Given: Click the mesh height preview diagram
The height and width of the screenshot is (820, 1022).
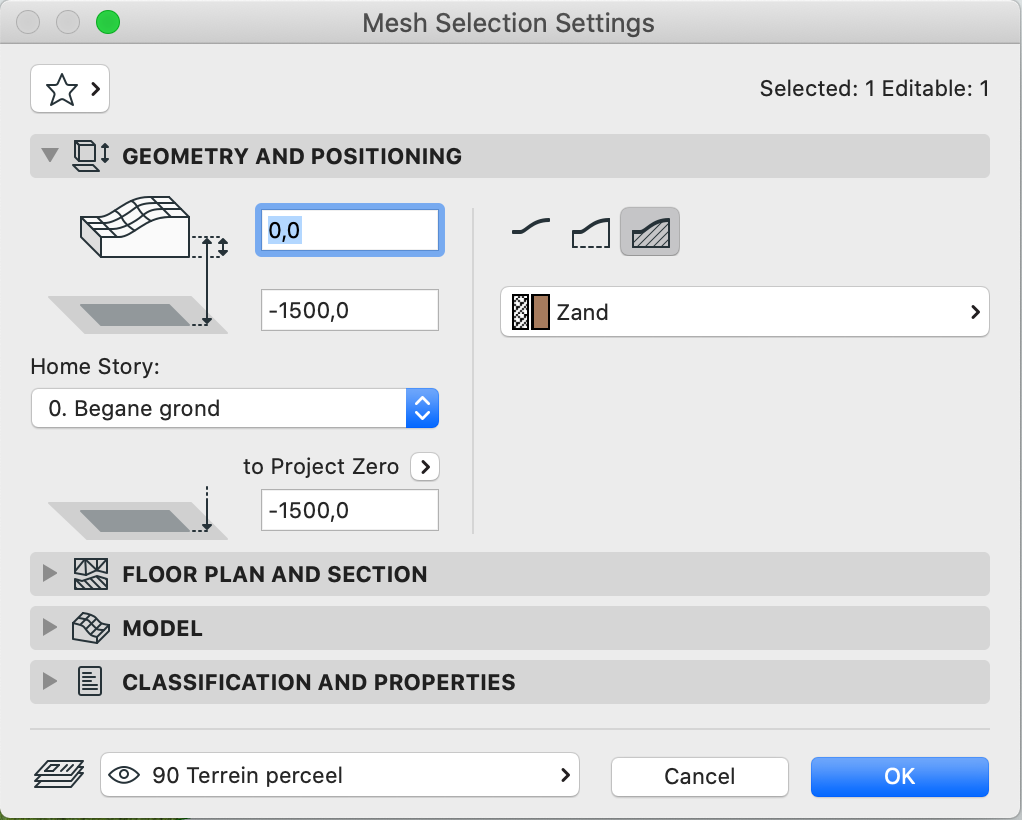Looking at the screenshot, I should (x=138, y=265).
